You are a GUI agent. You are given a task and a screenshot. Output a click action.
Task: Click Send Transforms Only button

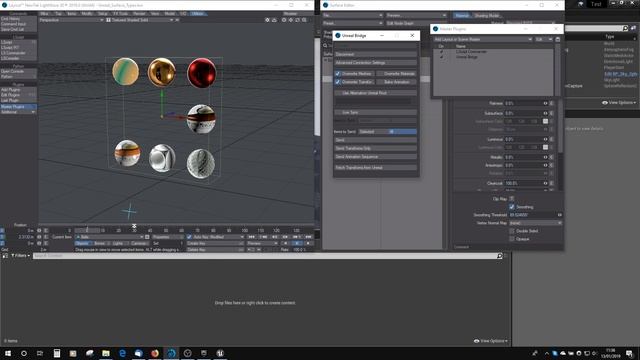click(x=376, y=148)
